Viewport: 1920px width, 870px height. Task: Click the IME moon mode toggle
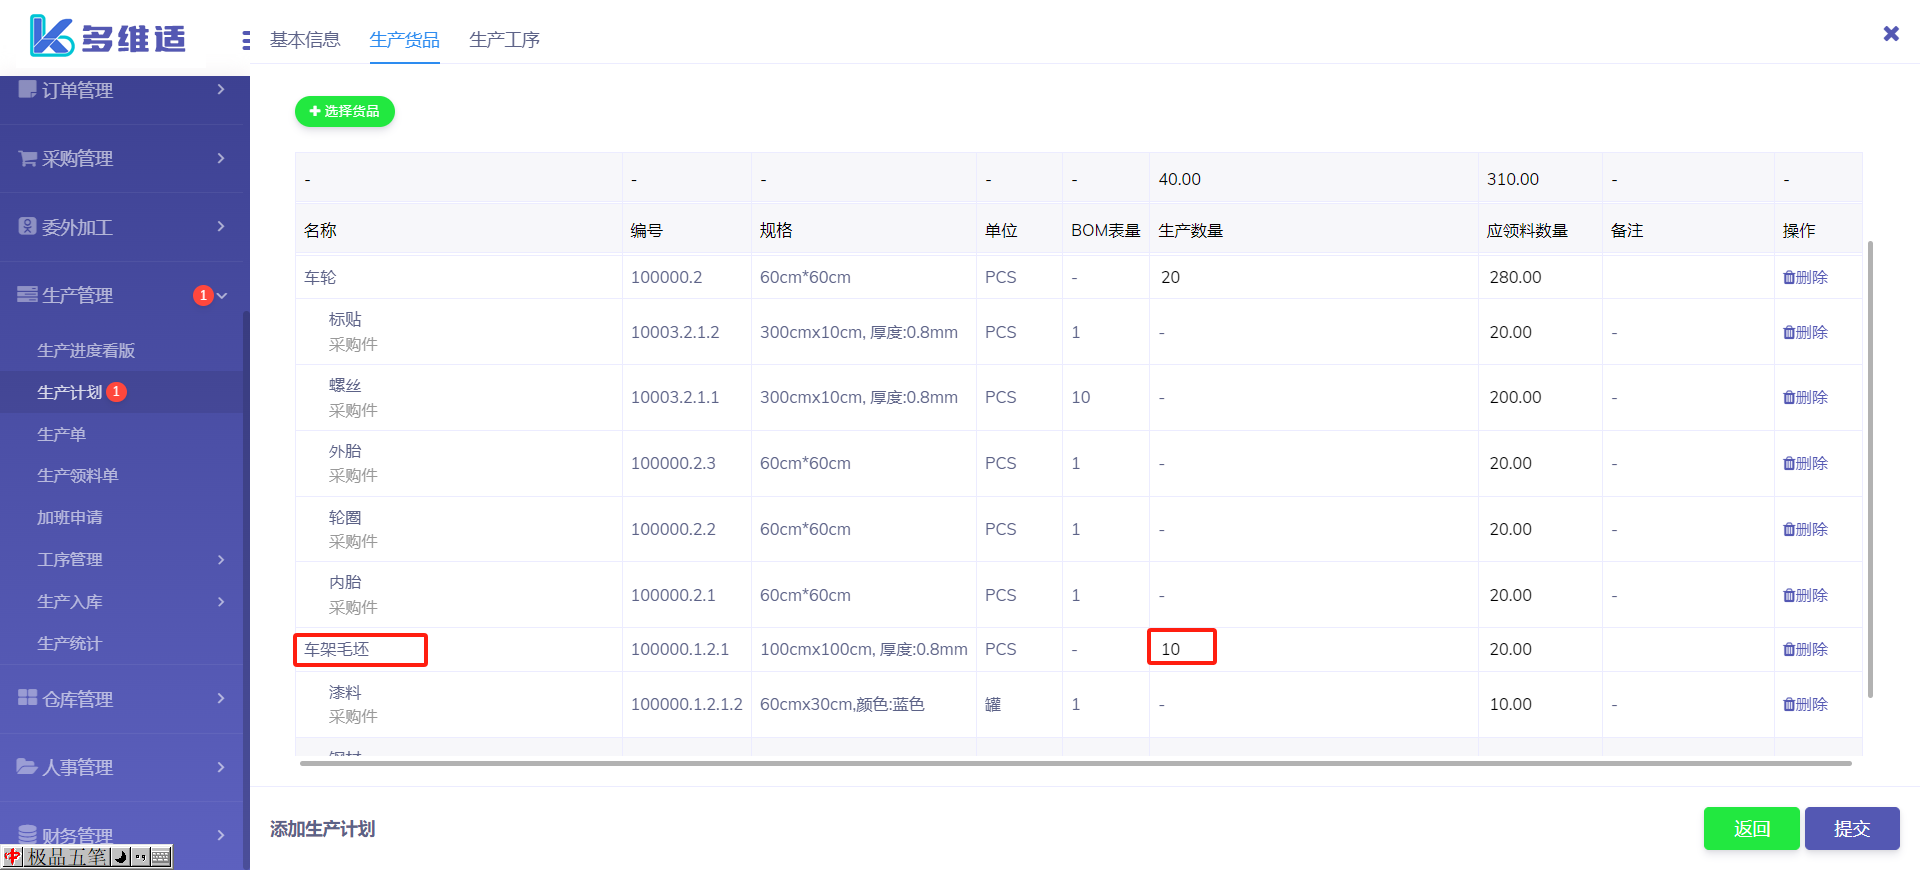click(120, 857)
